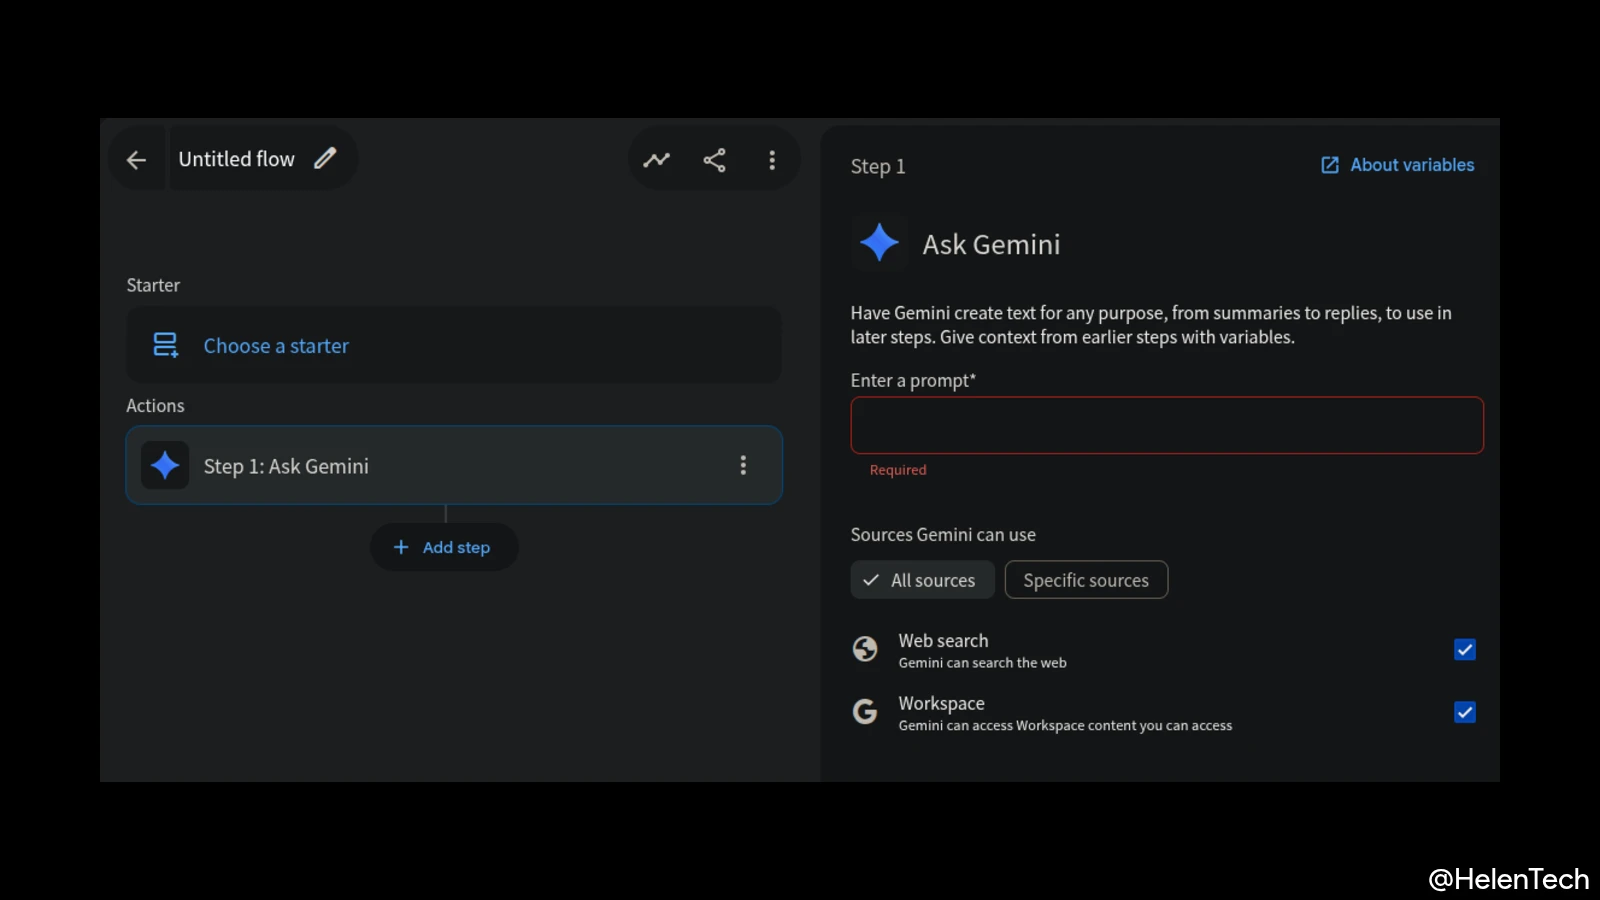Click the Enter a prompt field
The image size is (1600, 900).
1166,426
